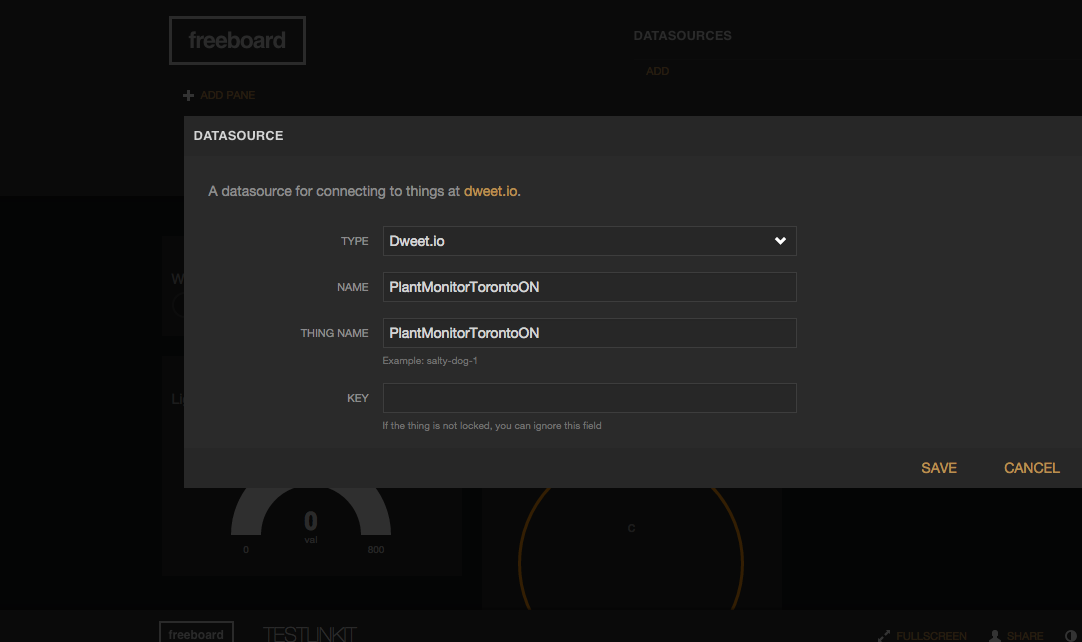1082x642 pixels.
Task: Click the share person icon
Action: click(995, 635)
